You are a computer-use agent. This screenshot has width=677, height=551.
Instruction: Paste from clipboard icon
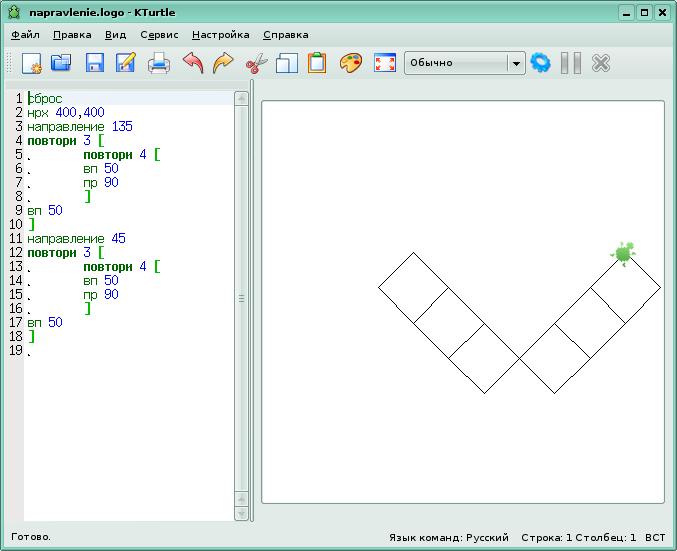[x=317, y=63]
